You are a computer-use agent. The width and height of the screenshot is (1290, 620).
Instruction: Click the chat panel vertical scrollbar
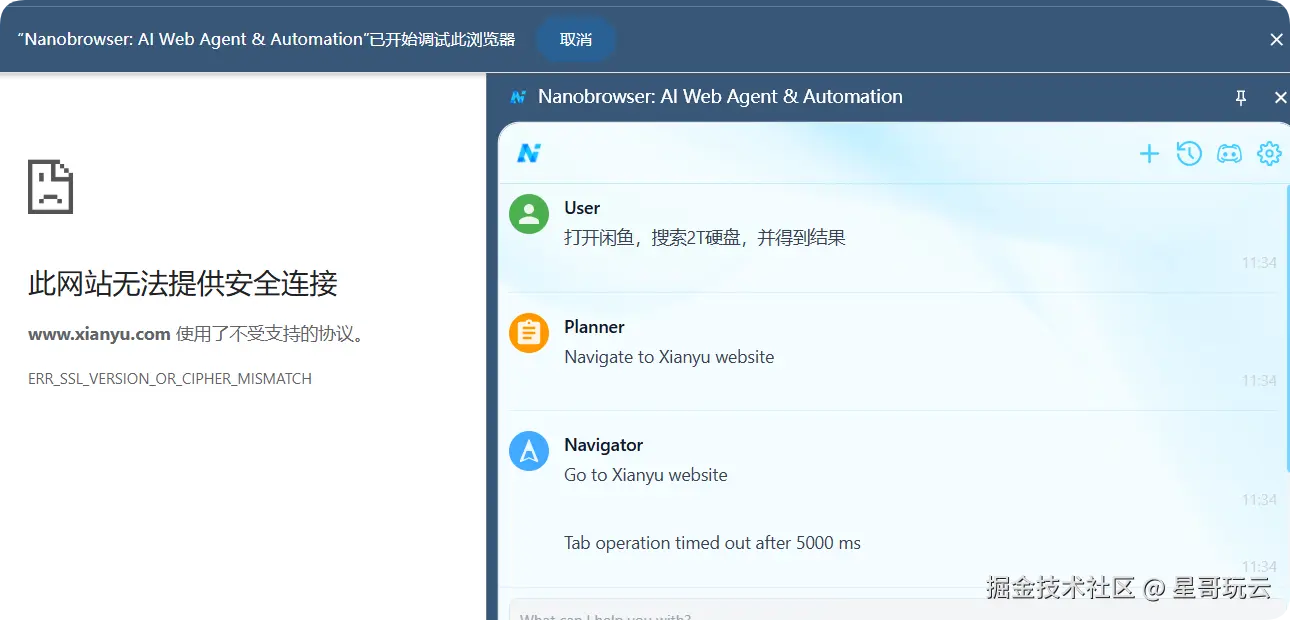point(1287,330)
